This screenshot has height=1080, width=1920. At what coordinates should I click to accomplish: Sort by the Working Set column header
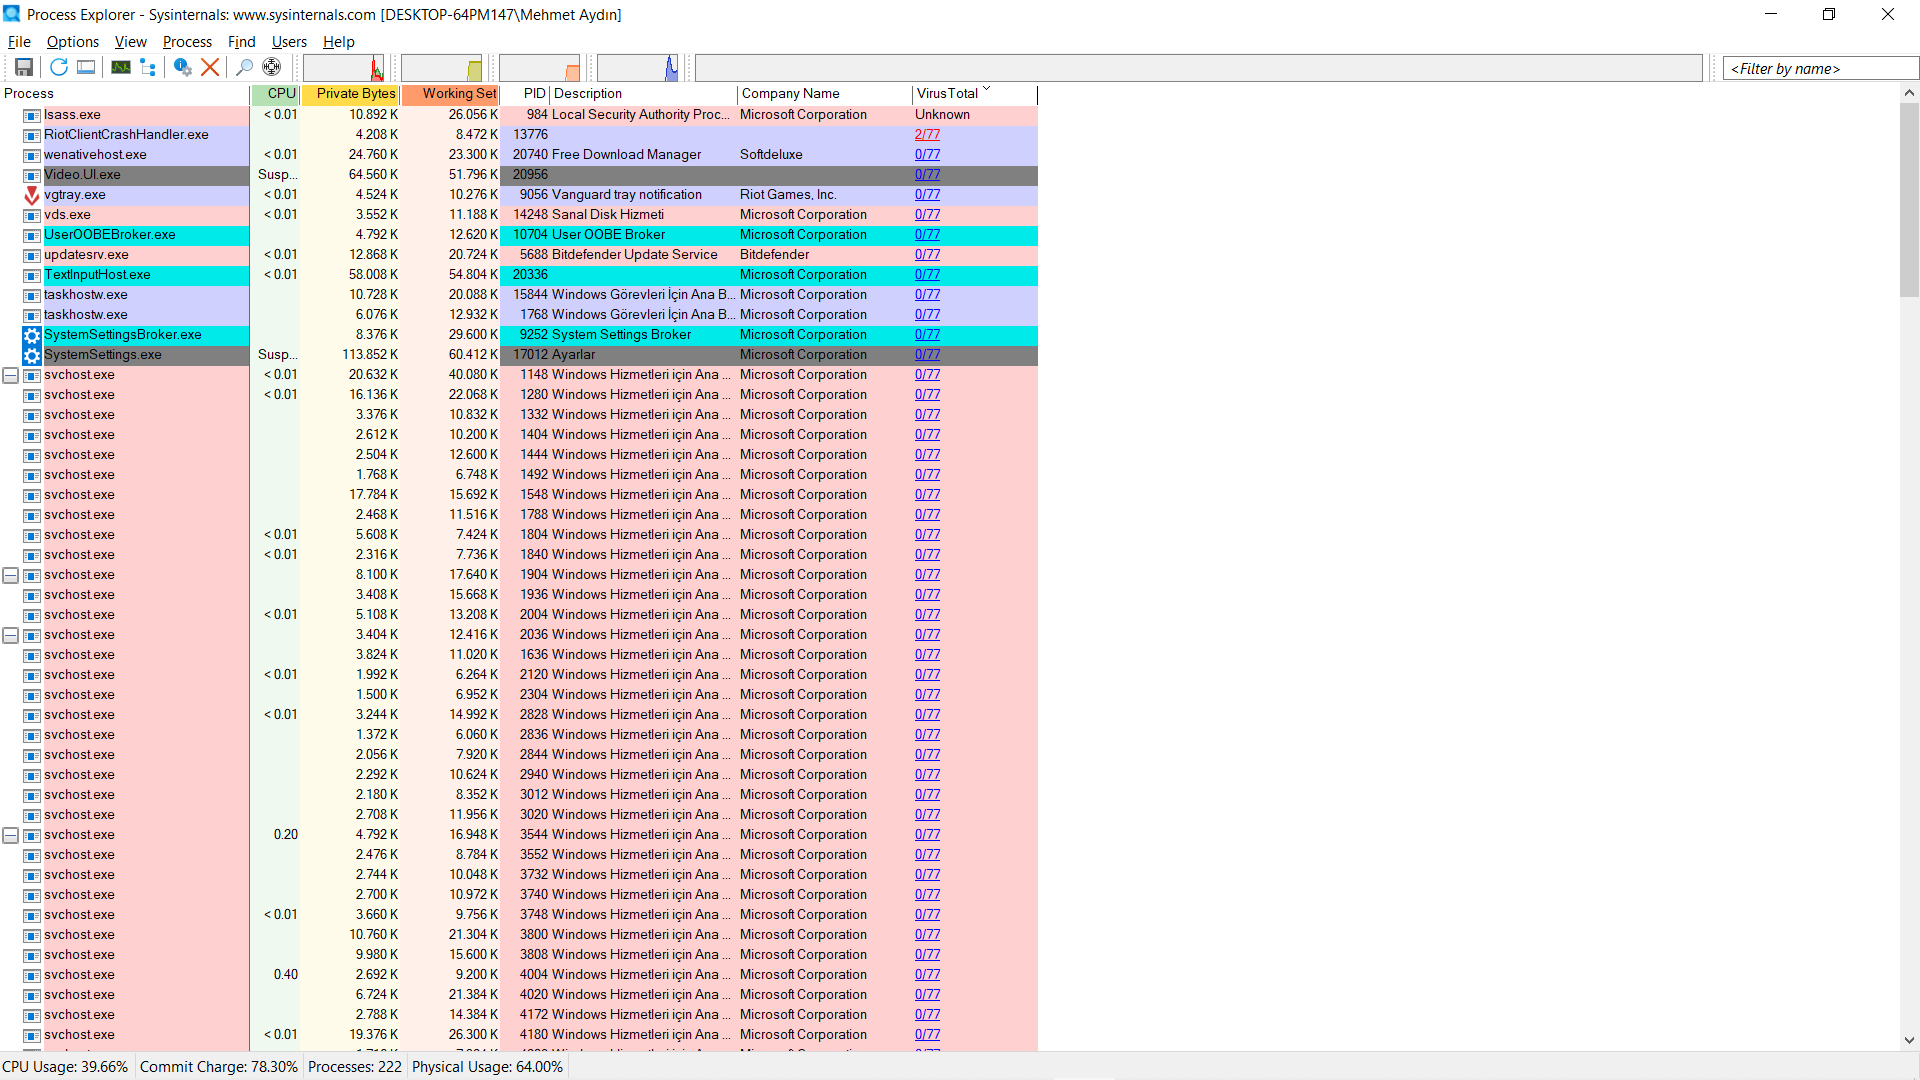[x=450, y=94]
